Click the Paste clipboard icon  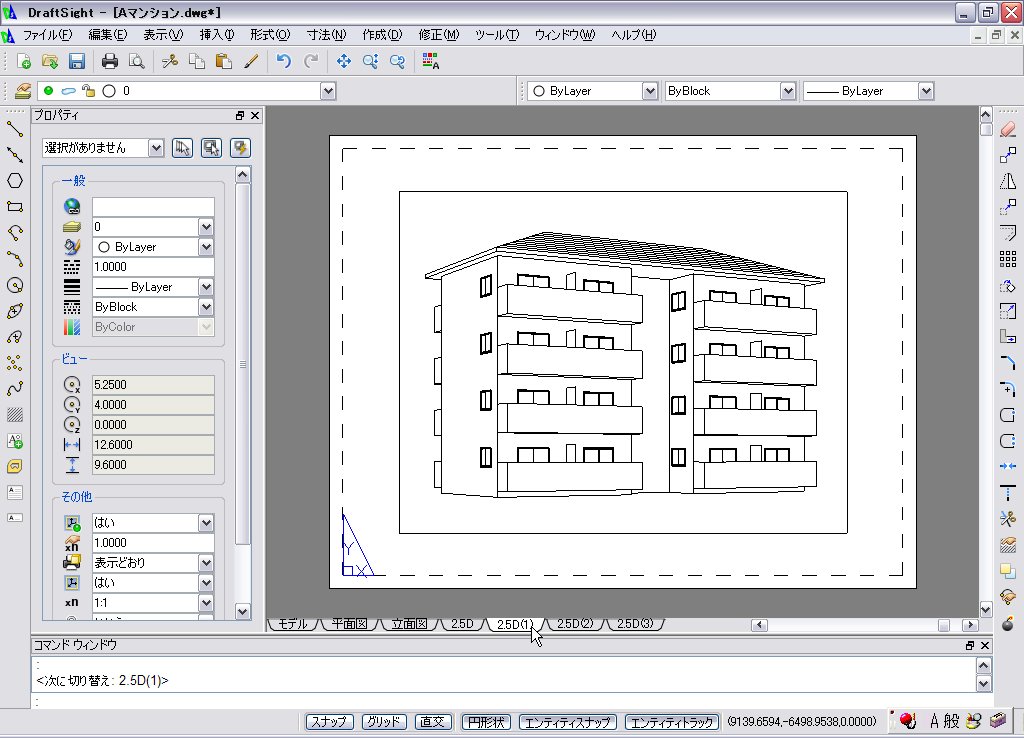click(224, 61)
